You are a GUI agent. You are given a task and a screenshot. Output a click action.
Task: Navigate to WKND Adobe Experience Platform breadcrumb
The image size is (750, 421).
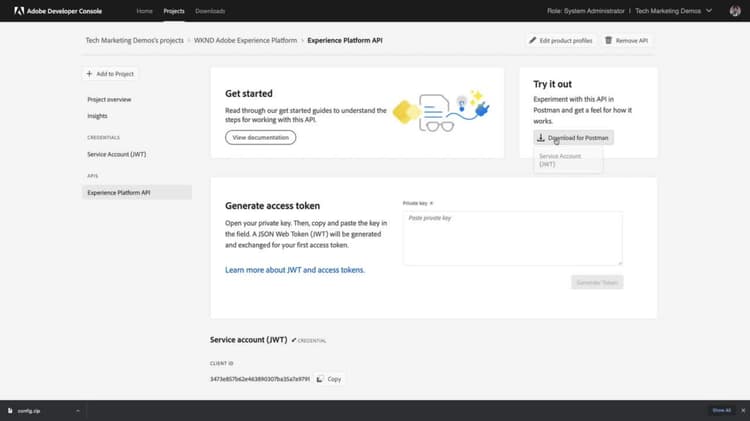pos(245,40)
